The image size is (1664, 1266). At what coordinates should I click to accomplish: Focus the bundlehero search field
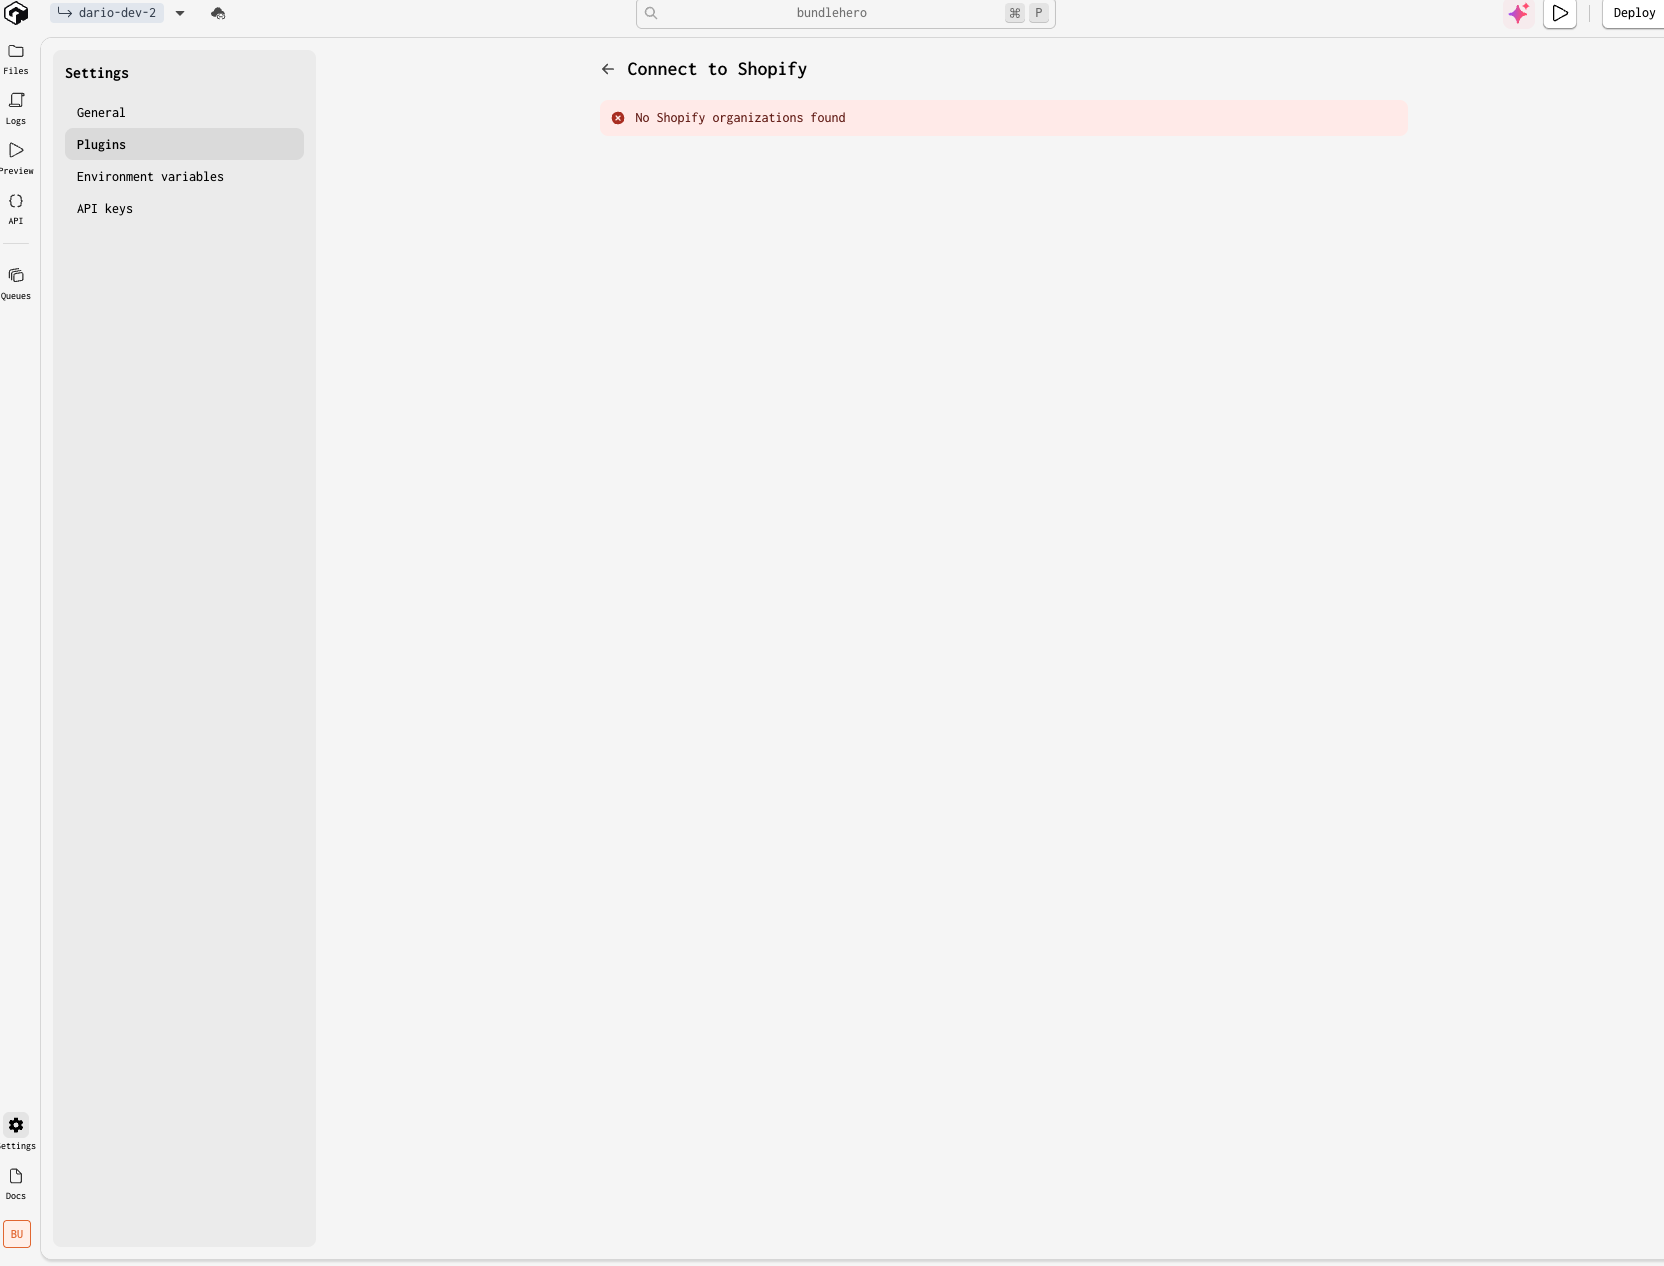(x=846, y=13)
